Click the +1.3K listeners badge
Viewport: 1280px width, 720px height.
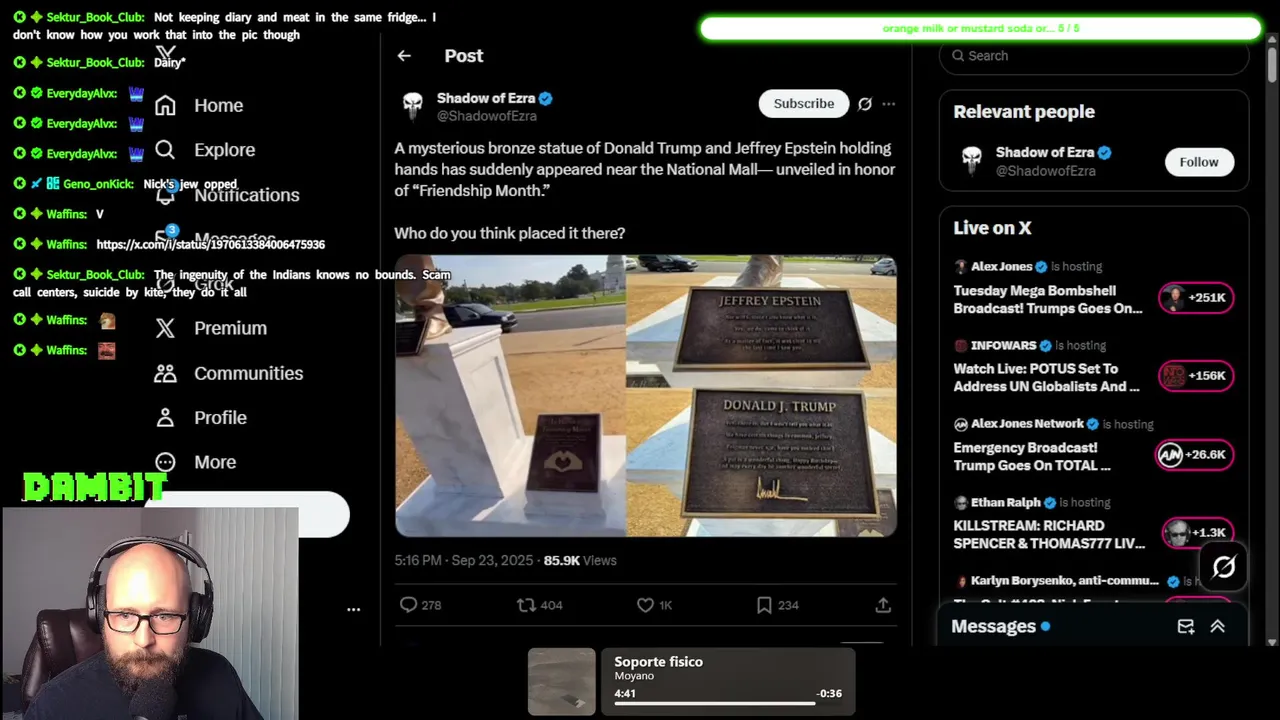(1197, 533)
